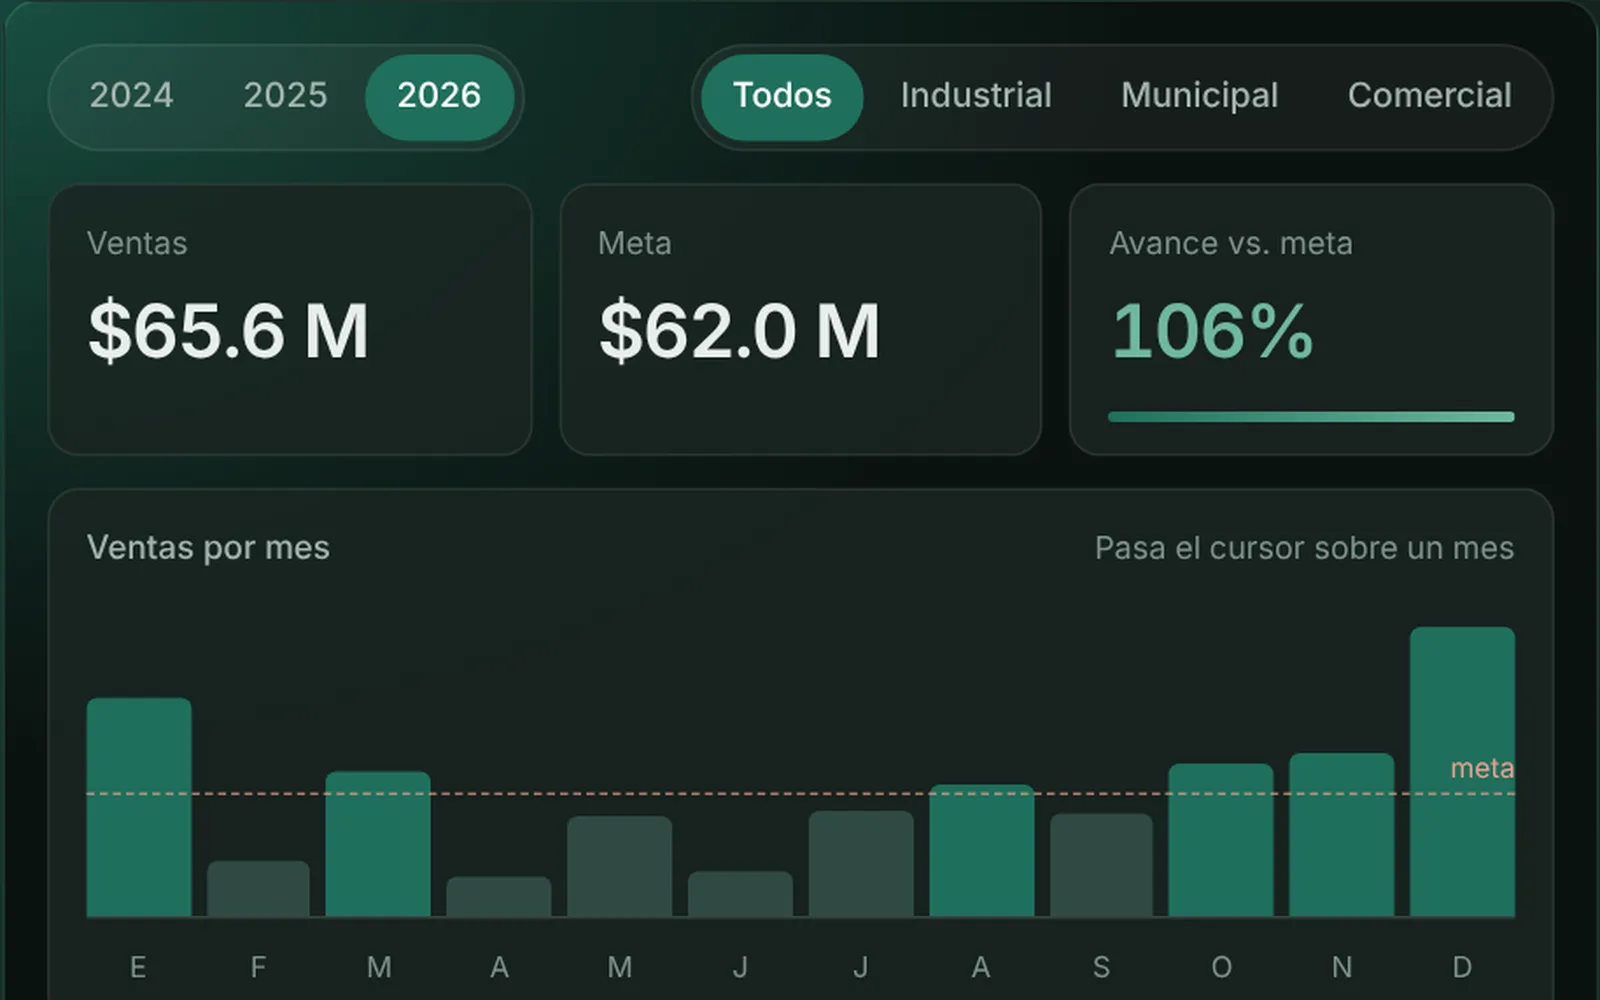
Task: Click the 'D' month axis label
Action: (1462, 967)
